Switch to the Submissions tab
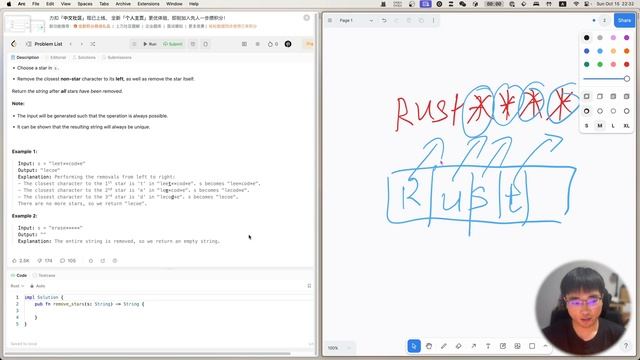This screenshot has width=640, height=360. [x=117, y=58]
